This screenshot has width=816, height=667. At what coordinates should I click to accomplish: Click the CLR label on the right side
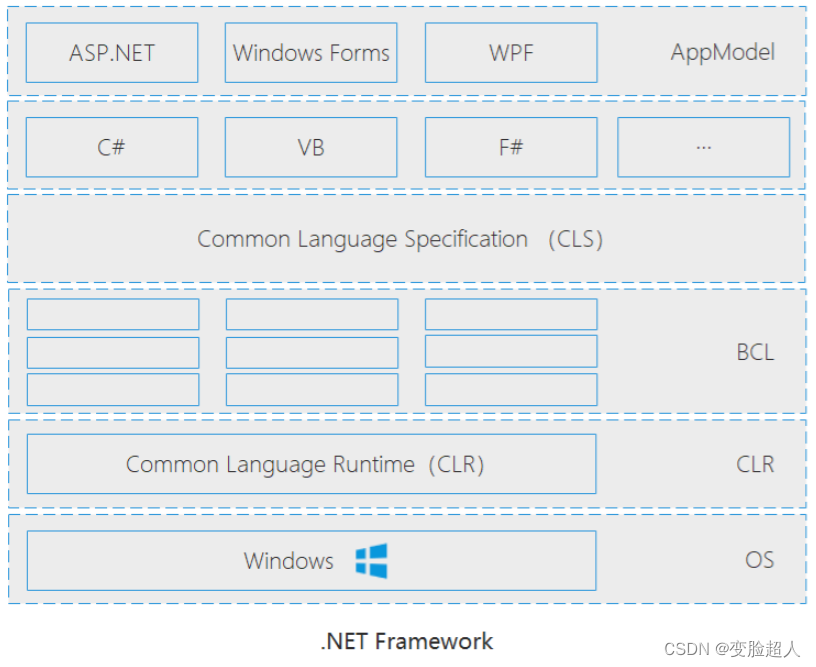(755, 464)
